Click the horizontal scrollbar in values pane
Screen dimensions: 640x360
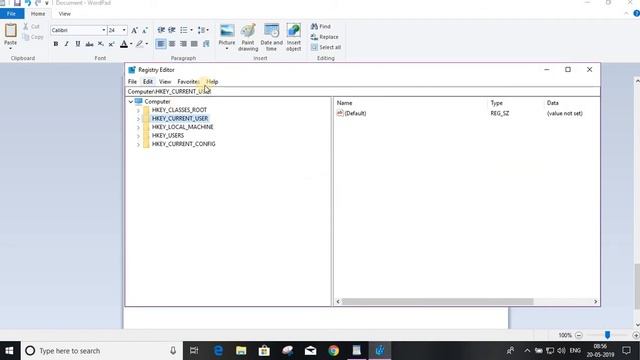[x=437, y=302]
